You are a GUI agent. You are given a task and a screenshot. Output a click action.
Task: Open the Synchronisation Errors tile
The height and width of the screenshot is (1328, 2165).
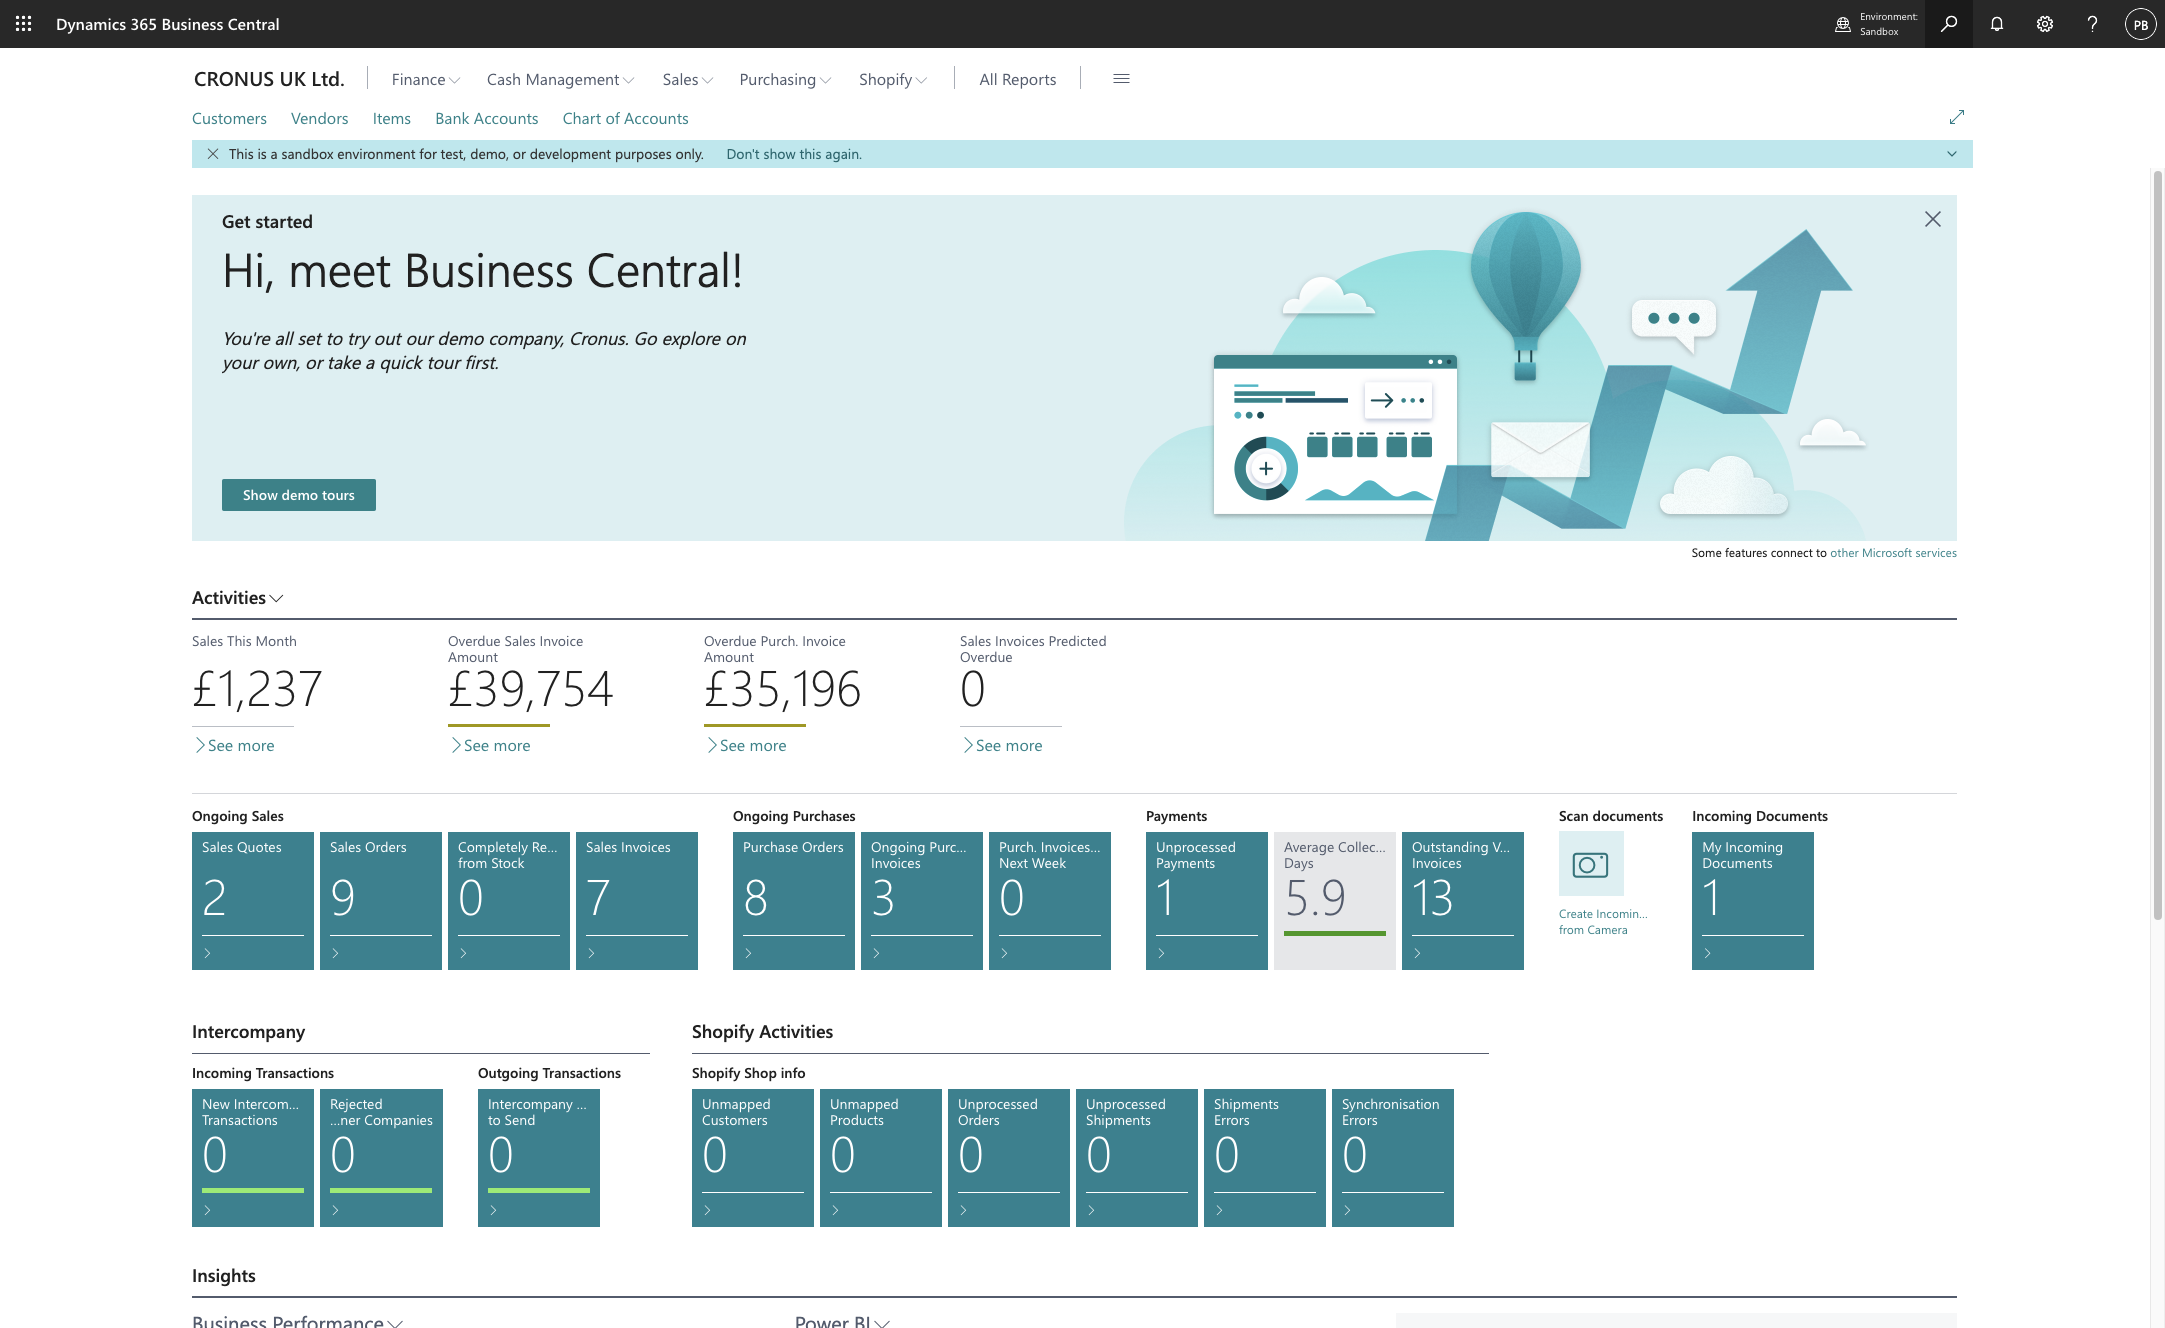(x=1393, y=1157)
